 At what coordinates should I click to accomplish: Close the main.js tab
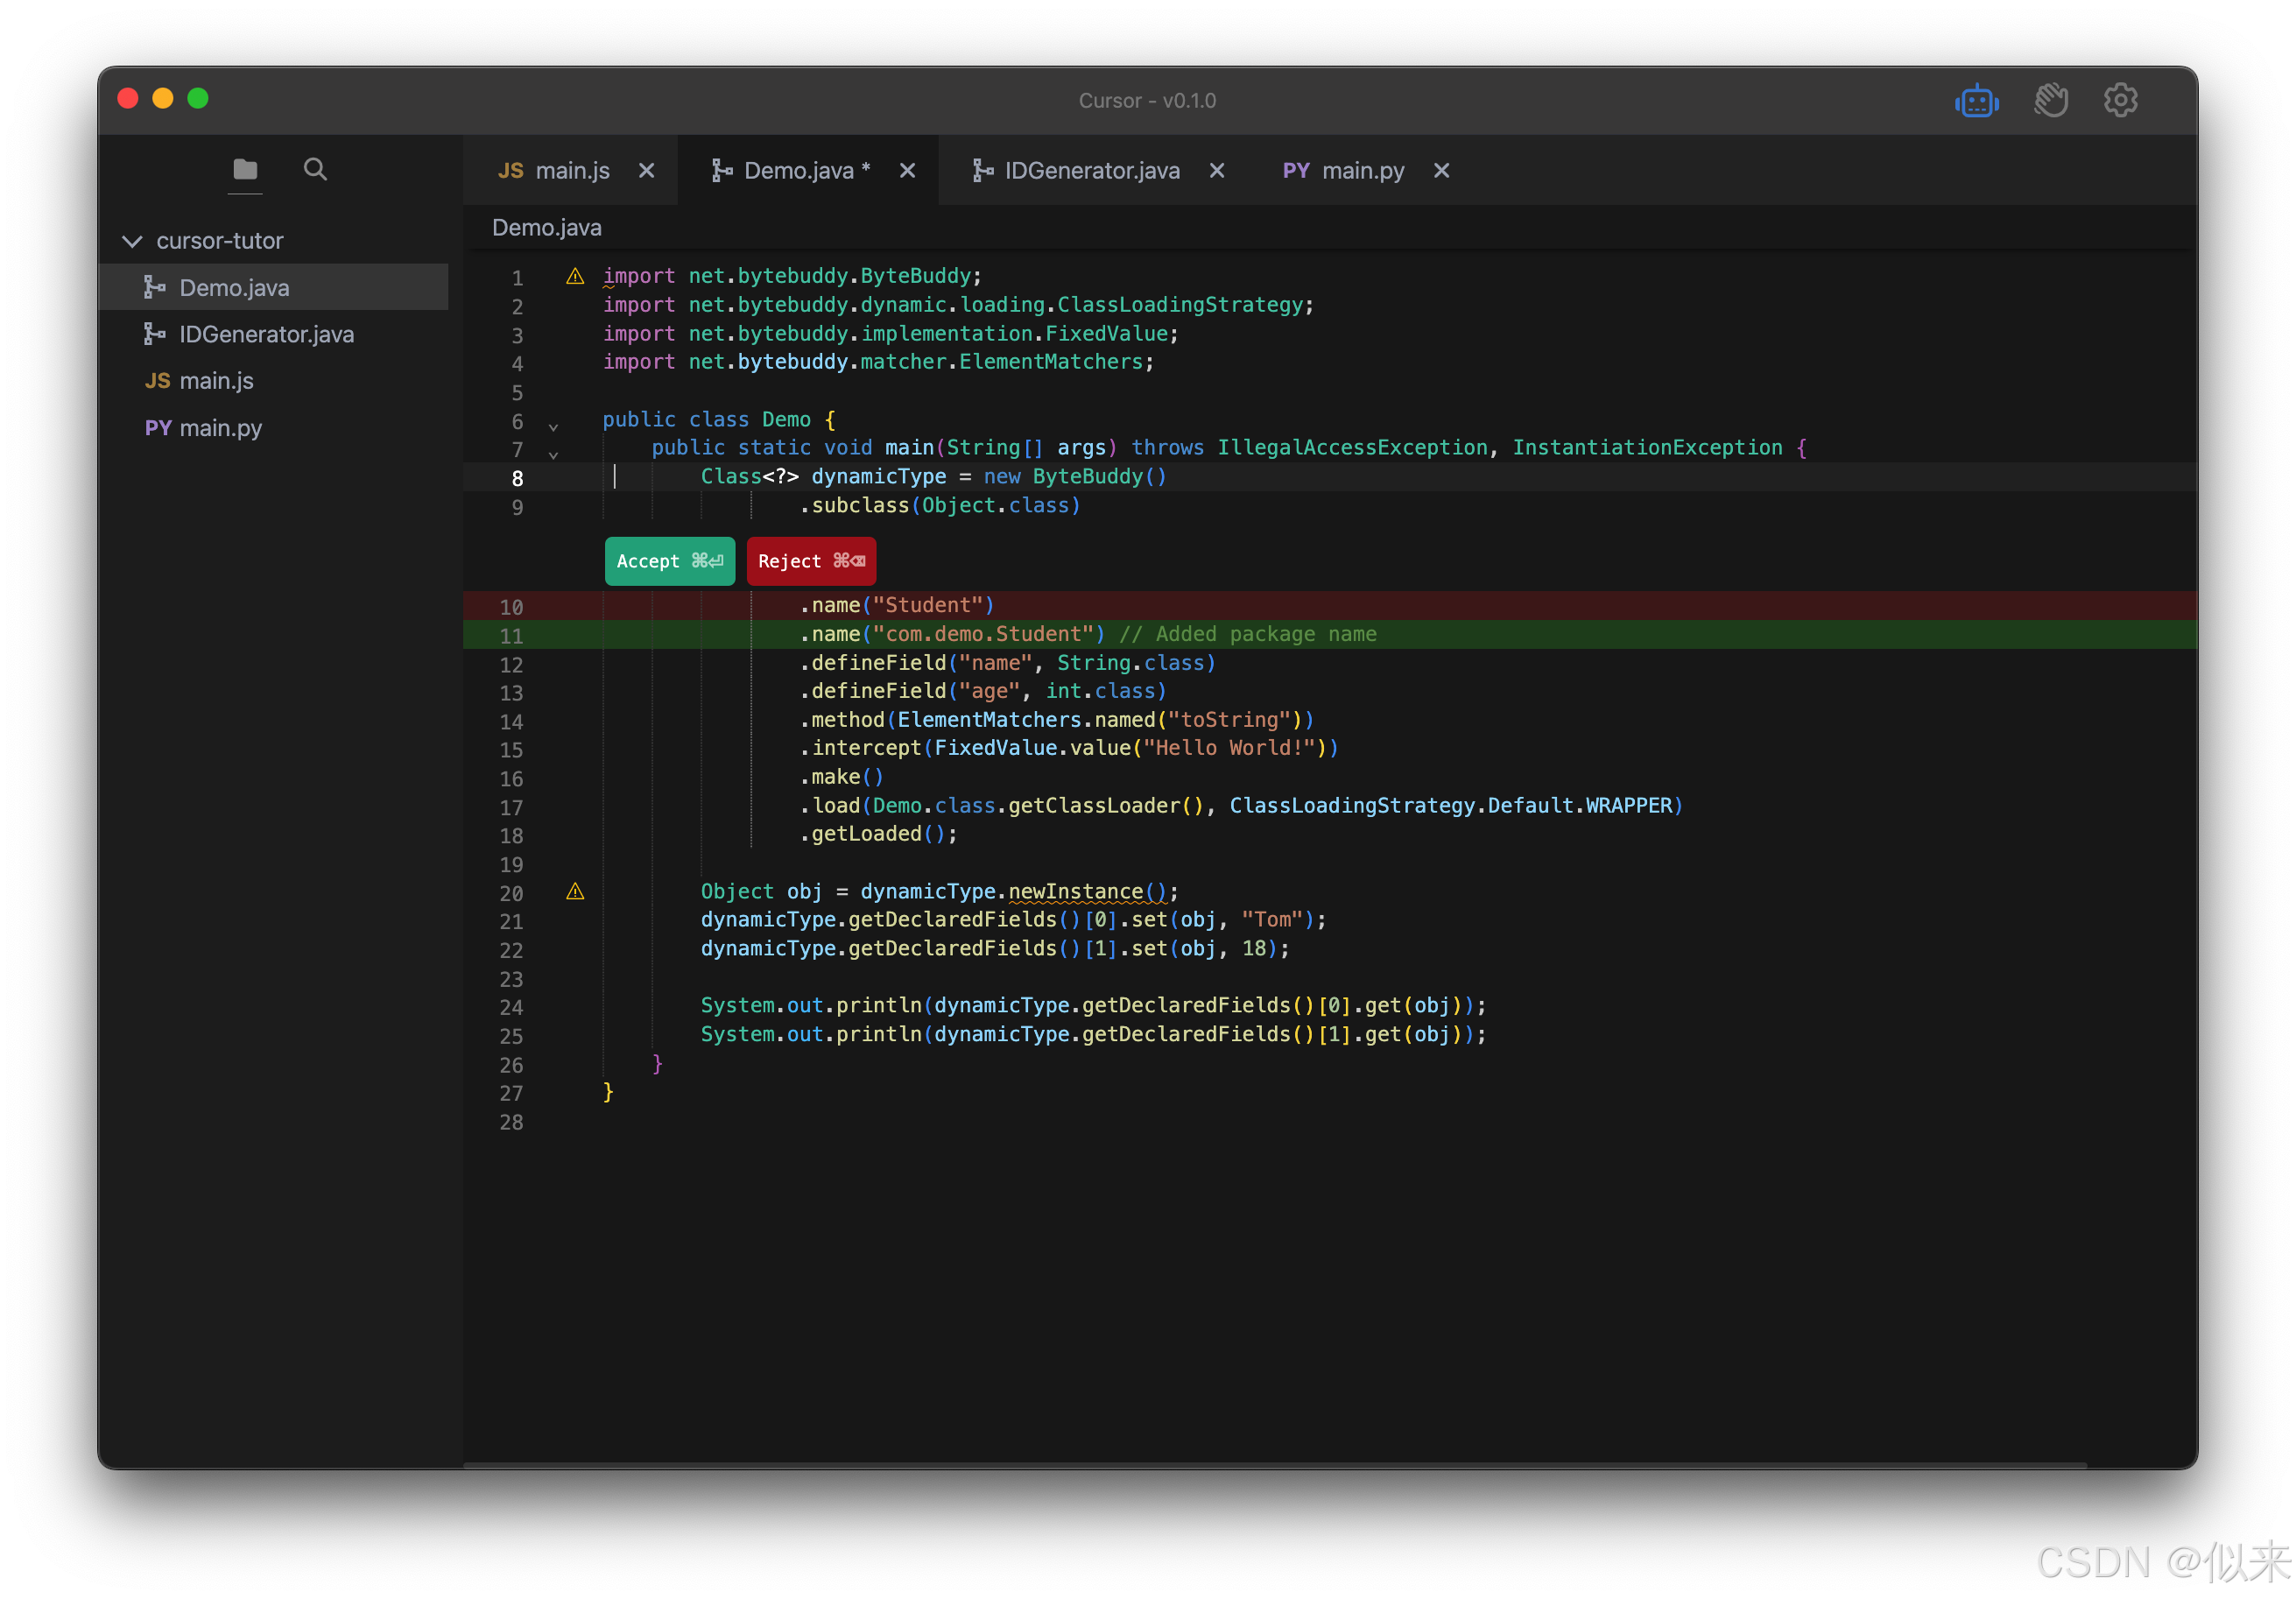pos(647,171)
